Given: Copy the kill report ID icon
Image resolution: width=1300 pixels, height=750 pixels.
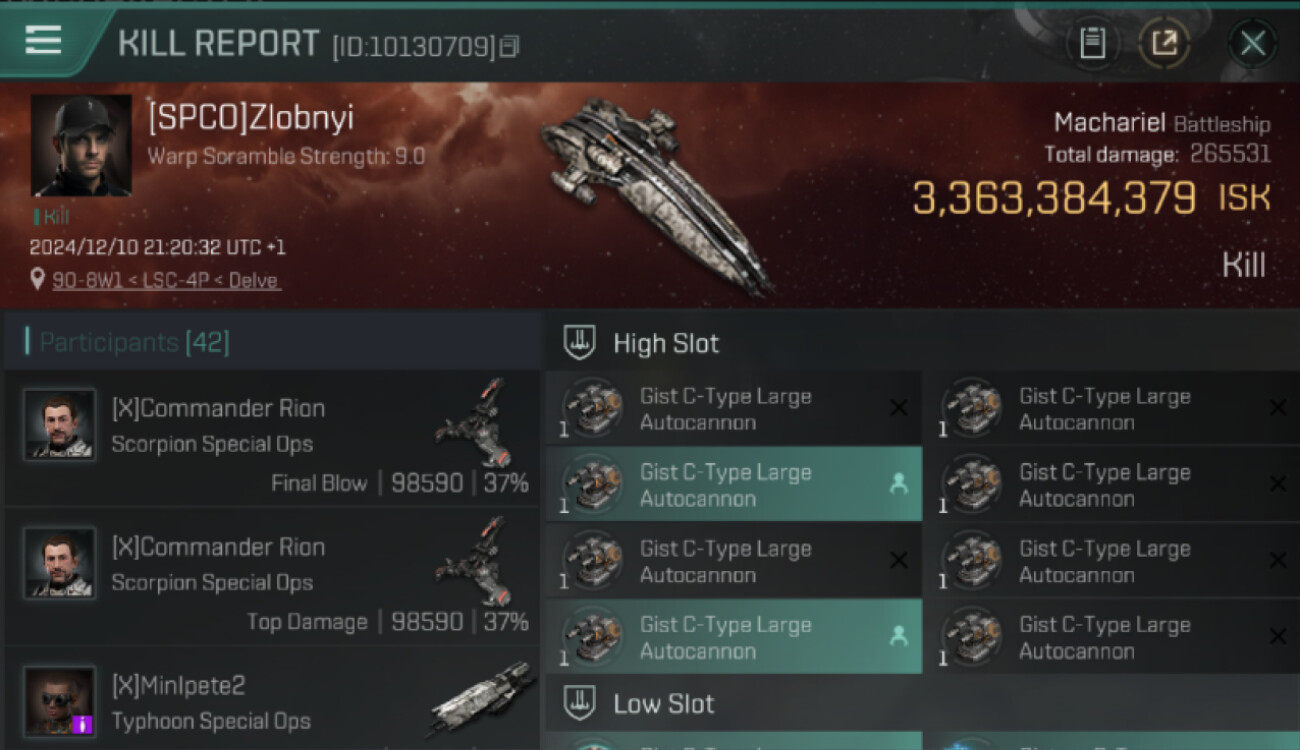Looking at the screenshot, I should (510, 46).
